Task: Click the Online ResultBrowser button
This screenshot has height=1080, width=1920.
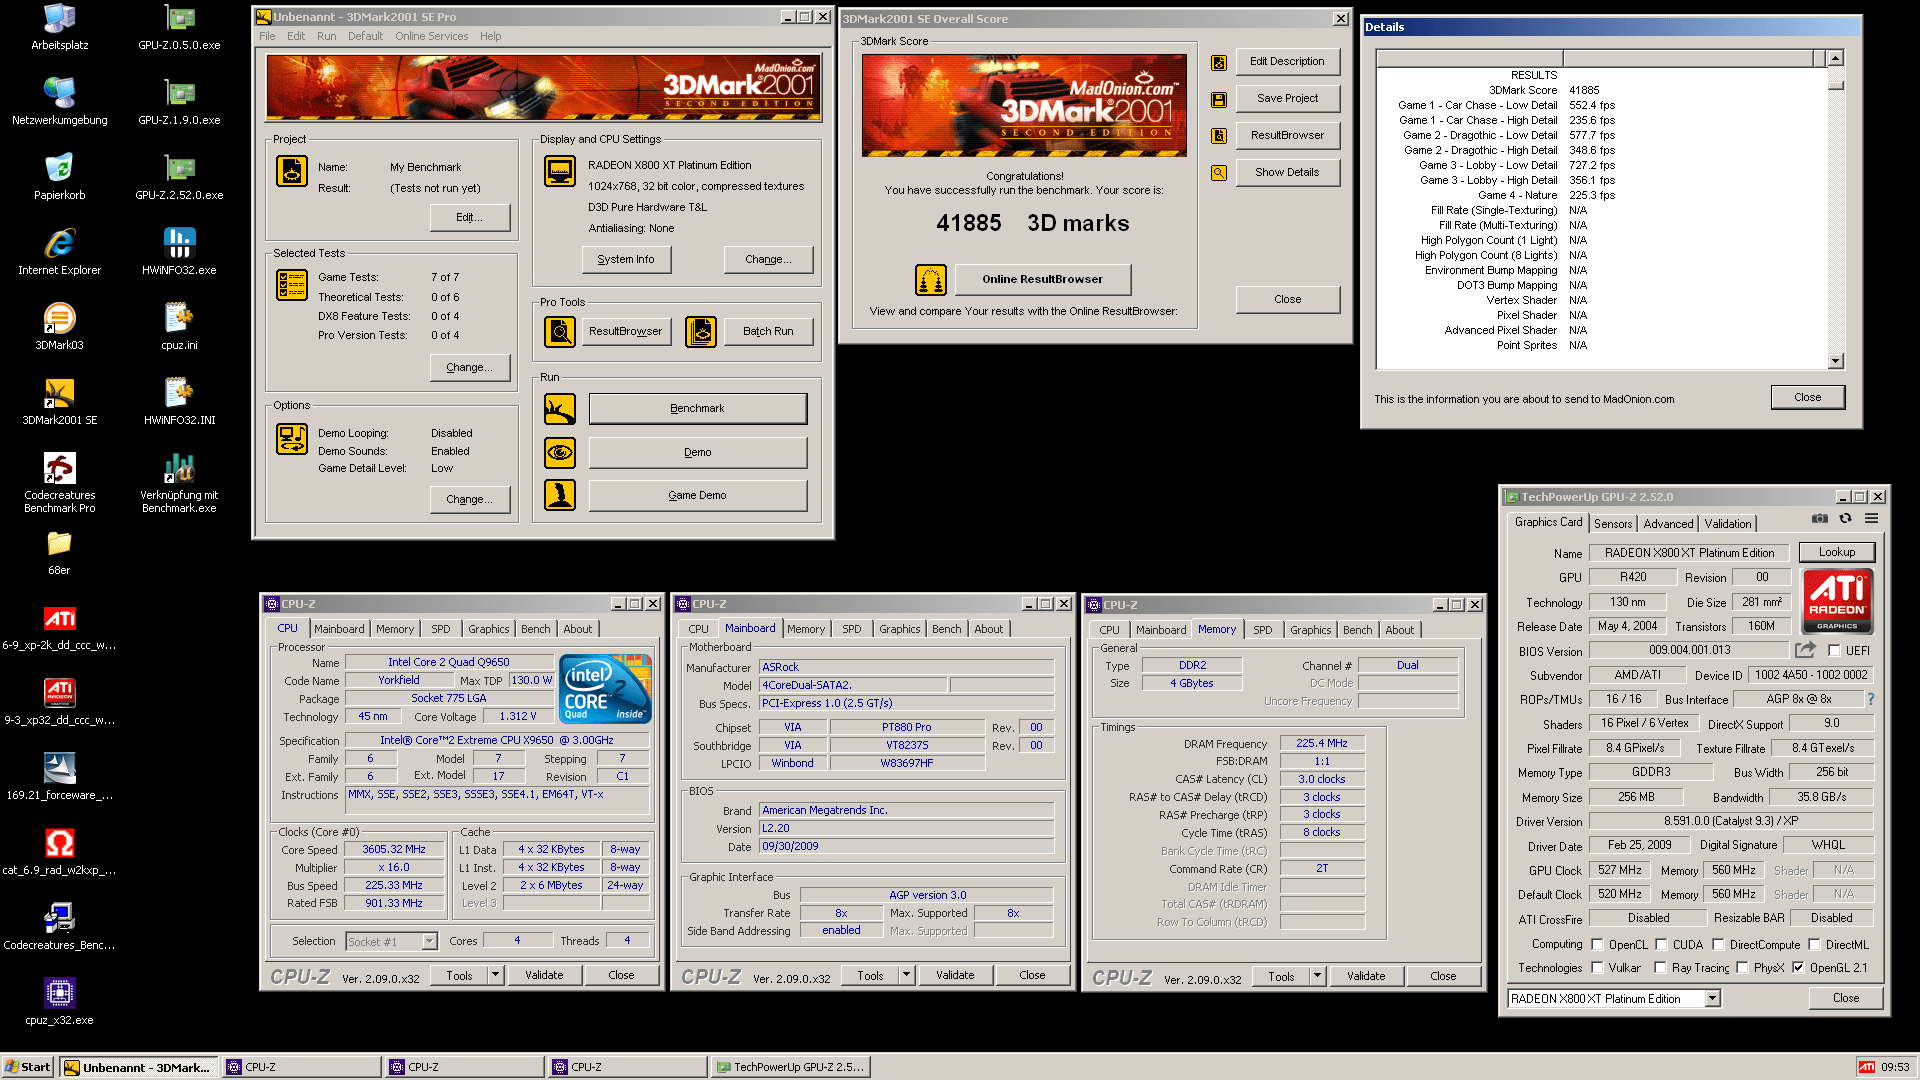Action: tap(1042, 279)
